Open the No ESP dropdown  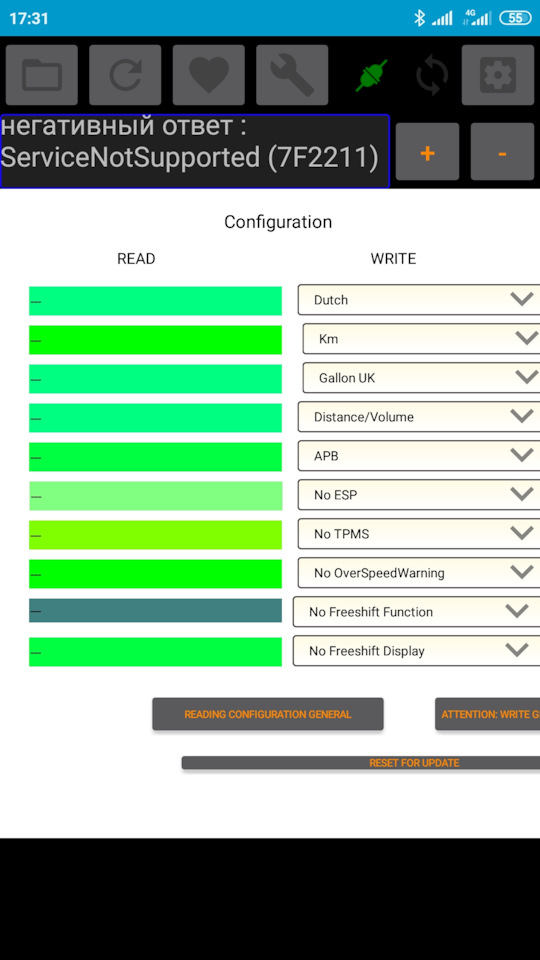(x=419, y=495)
